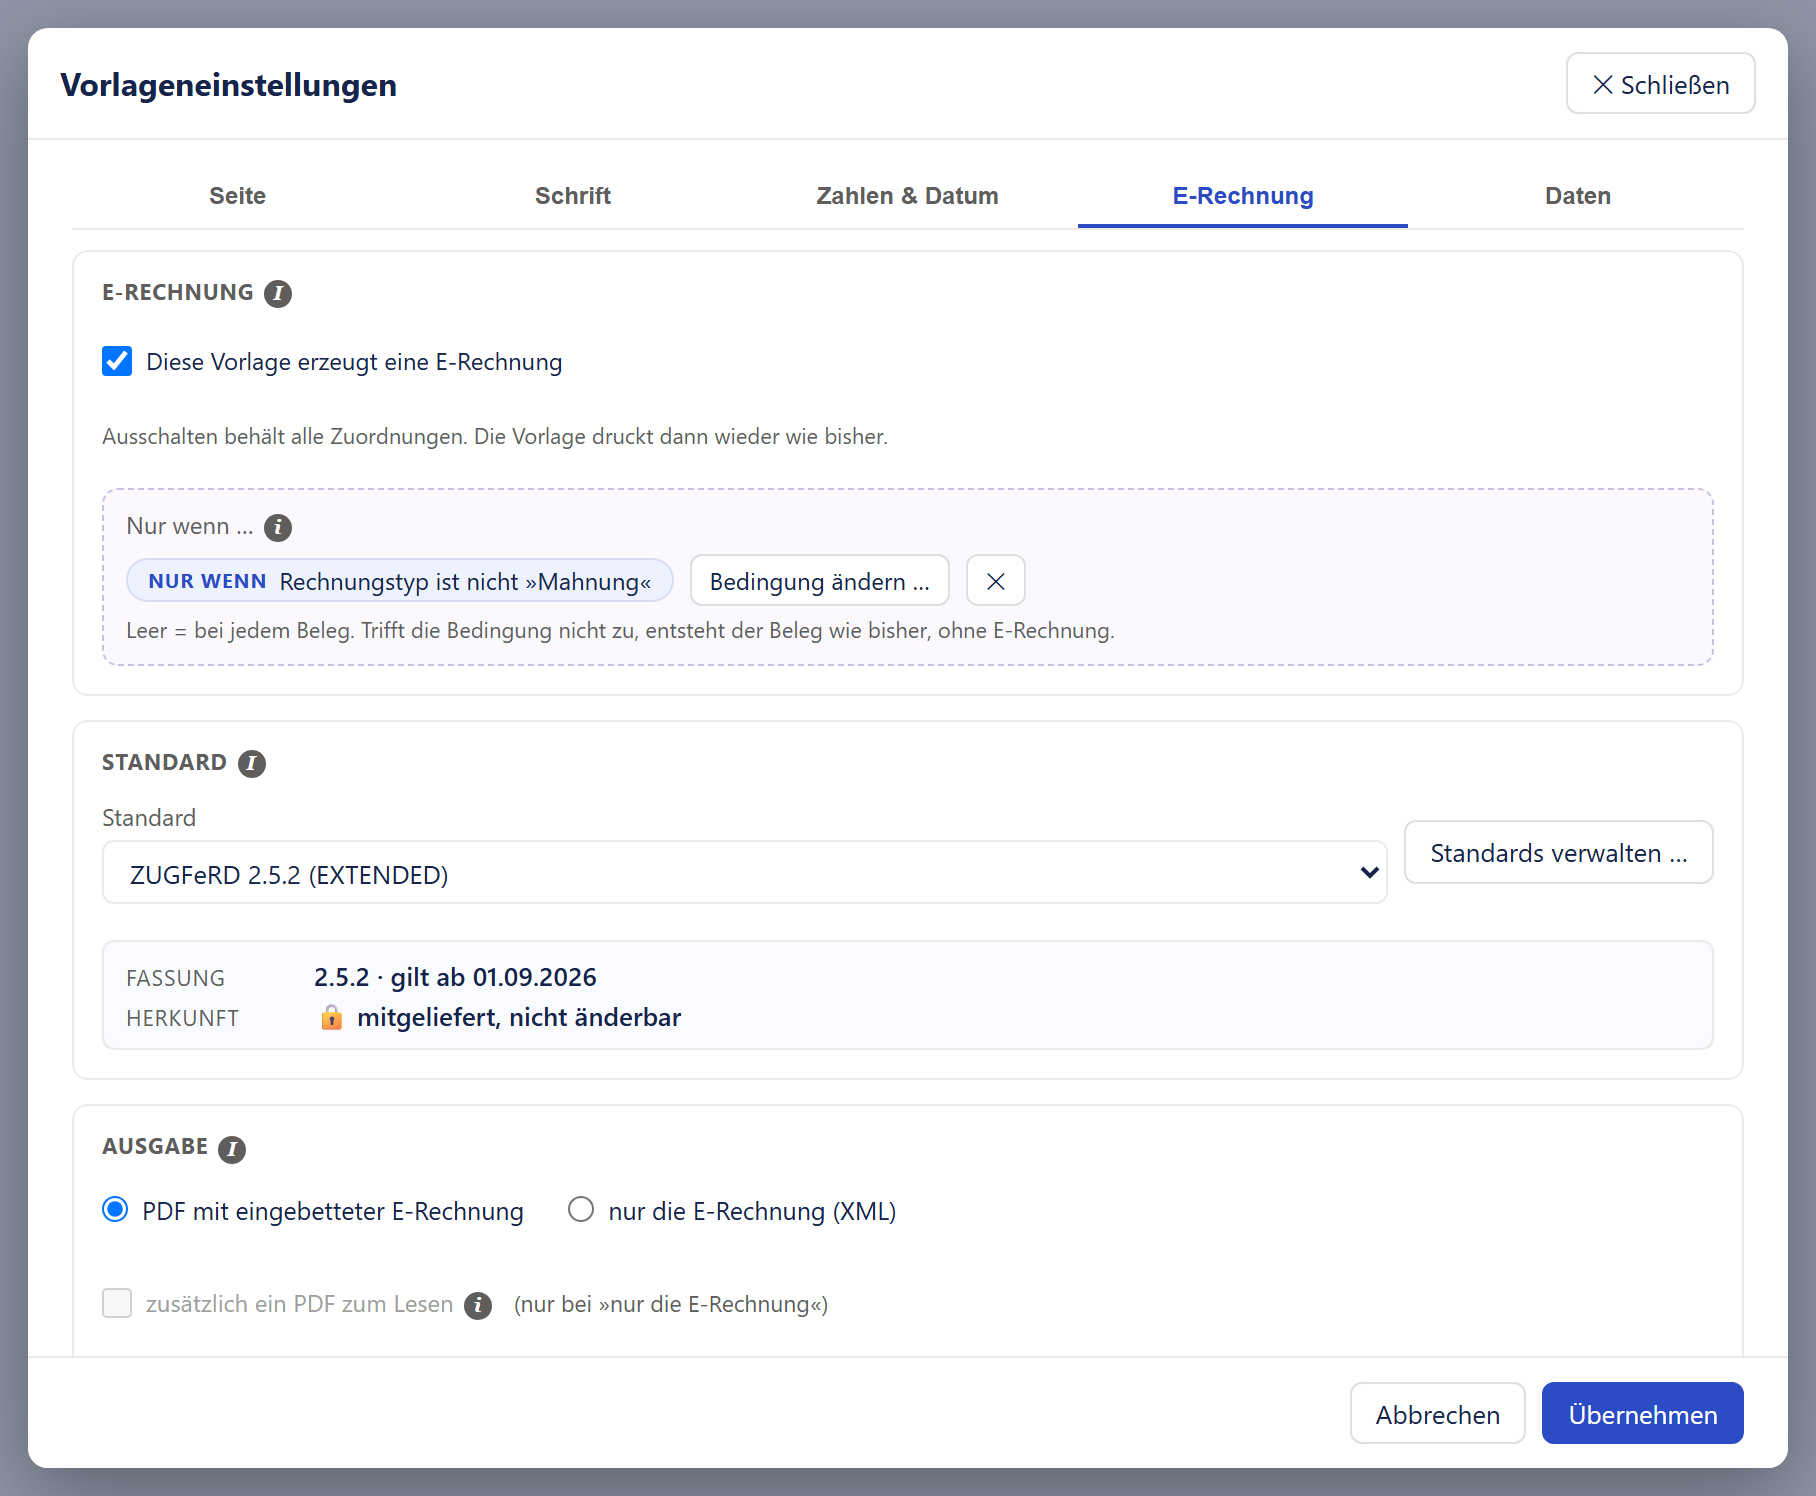Click the lock icon in the Herkunft row
The height and width of the screenshot is (1496, 1816).
coord(332,1018)
